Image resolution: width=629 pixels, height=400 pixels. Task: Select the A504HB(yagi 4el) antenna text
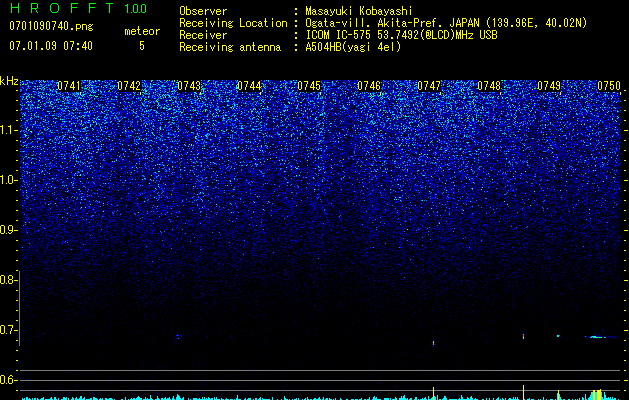(x=353, y=47)
